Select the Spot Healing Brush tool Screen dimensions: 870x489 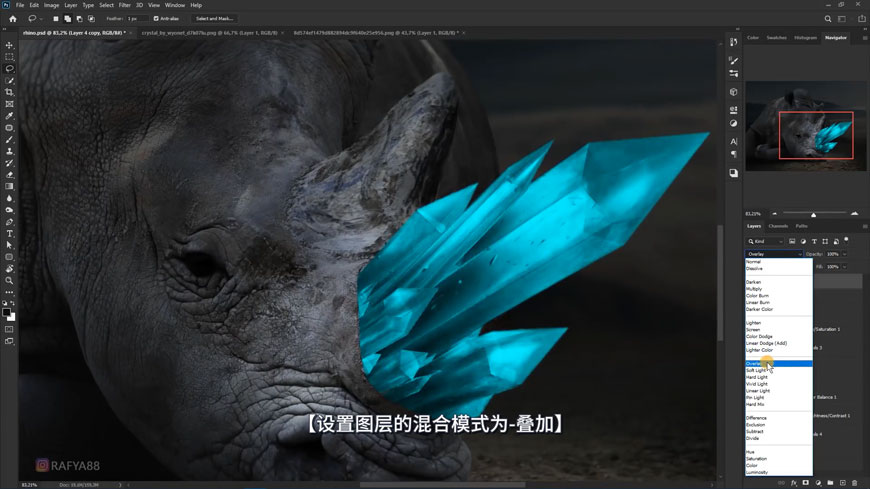coord(9,128)
